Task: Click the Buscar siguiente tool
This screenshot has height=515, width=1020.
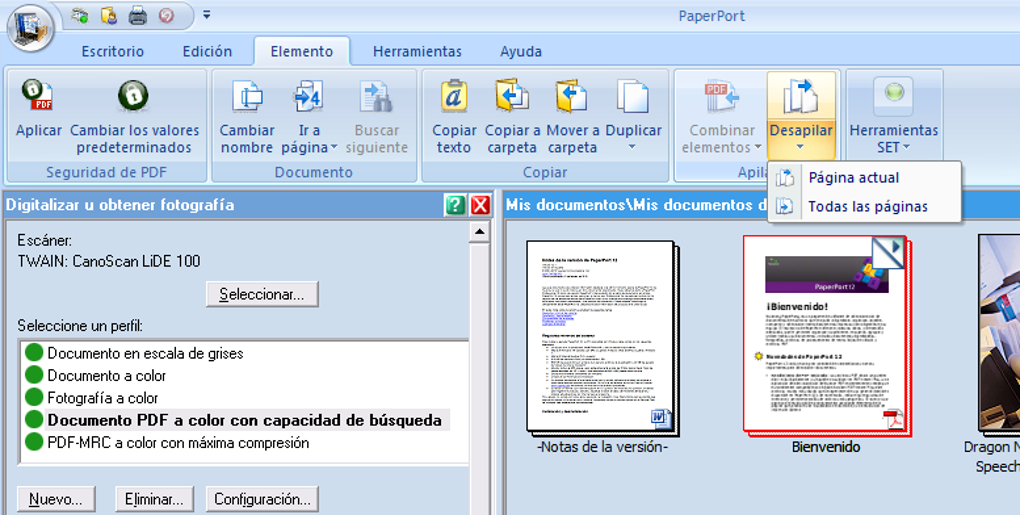Action: tap(377, 116)
